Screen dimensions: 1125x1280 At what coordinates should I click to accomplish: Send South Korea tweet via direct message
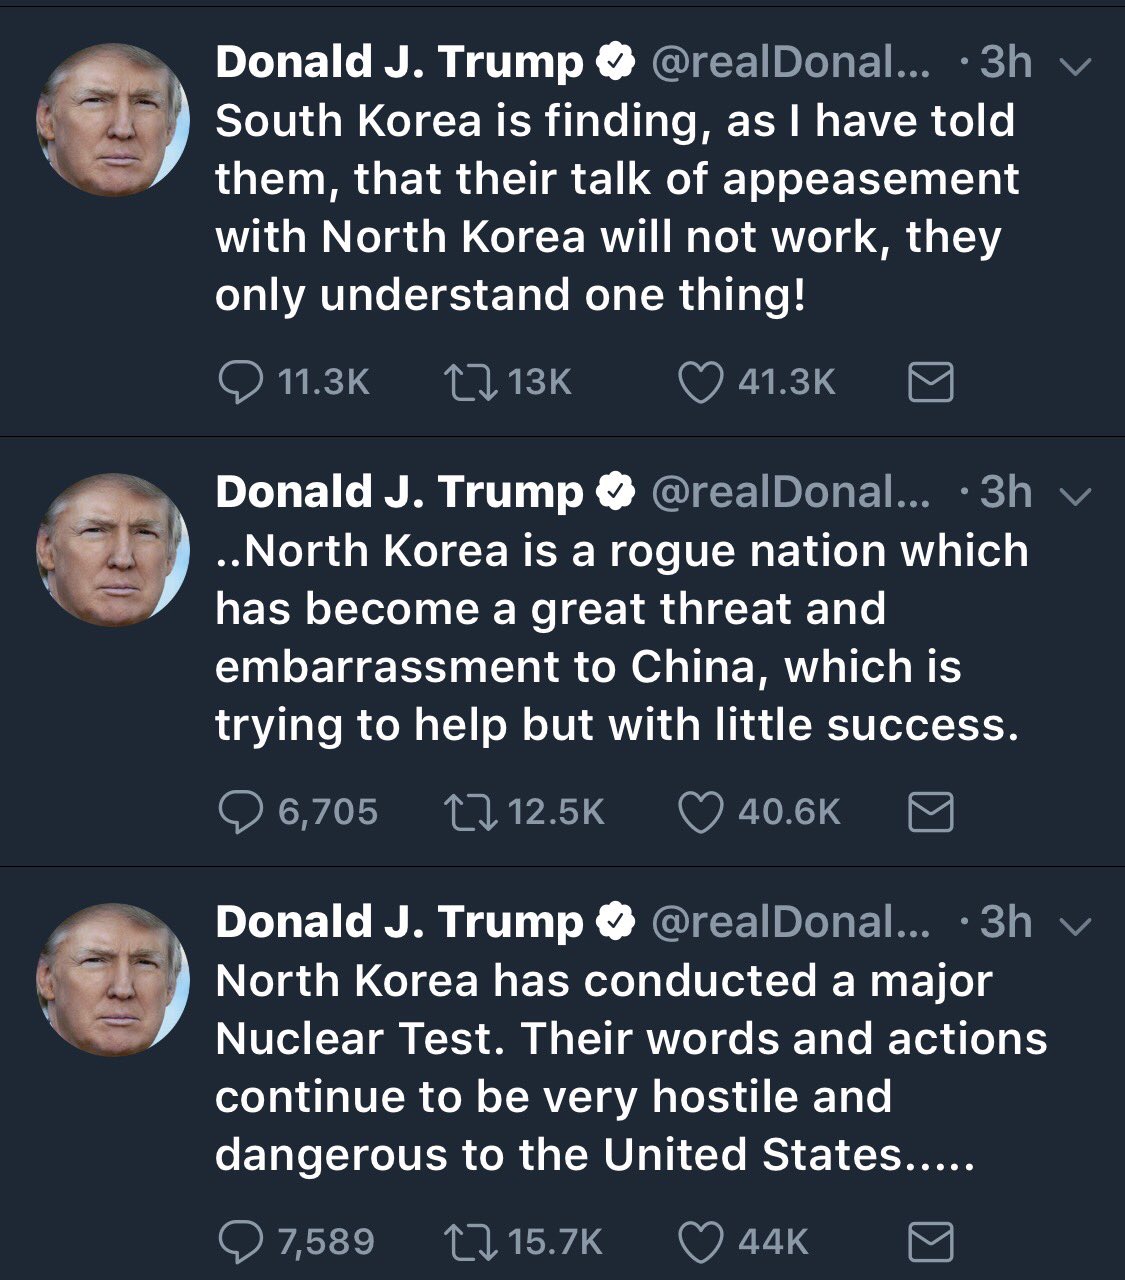point(930,383)
